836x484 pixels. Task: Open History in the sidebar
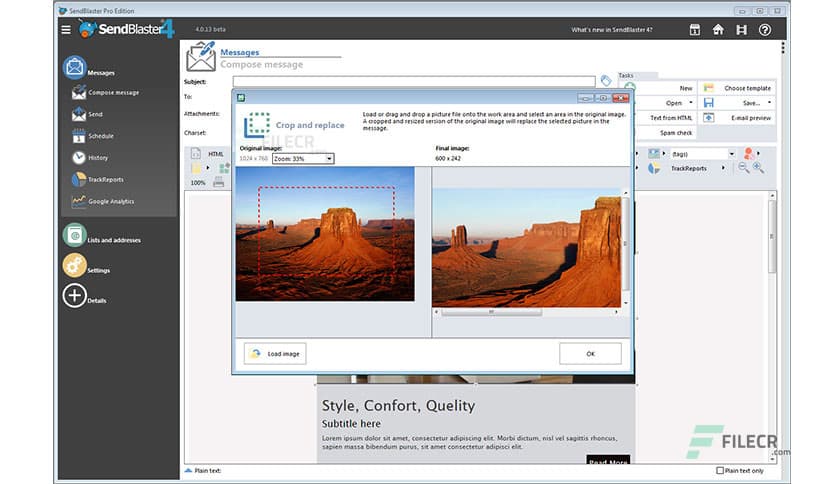tap(90, 158)
